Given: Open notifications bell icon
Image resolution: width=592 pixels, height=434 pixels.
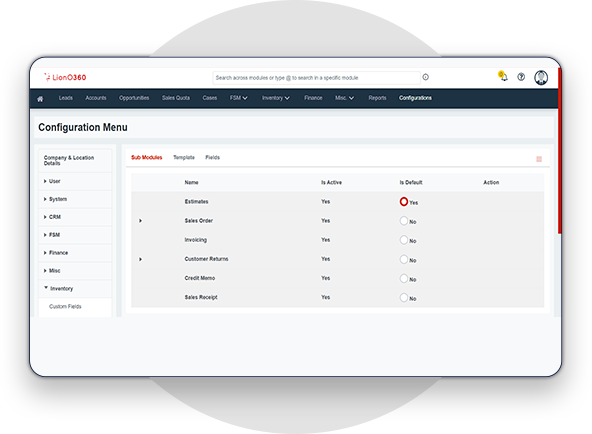Looking at the screenshot, I should [503, 76].
